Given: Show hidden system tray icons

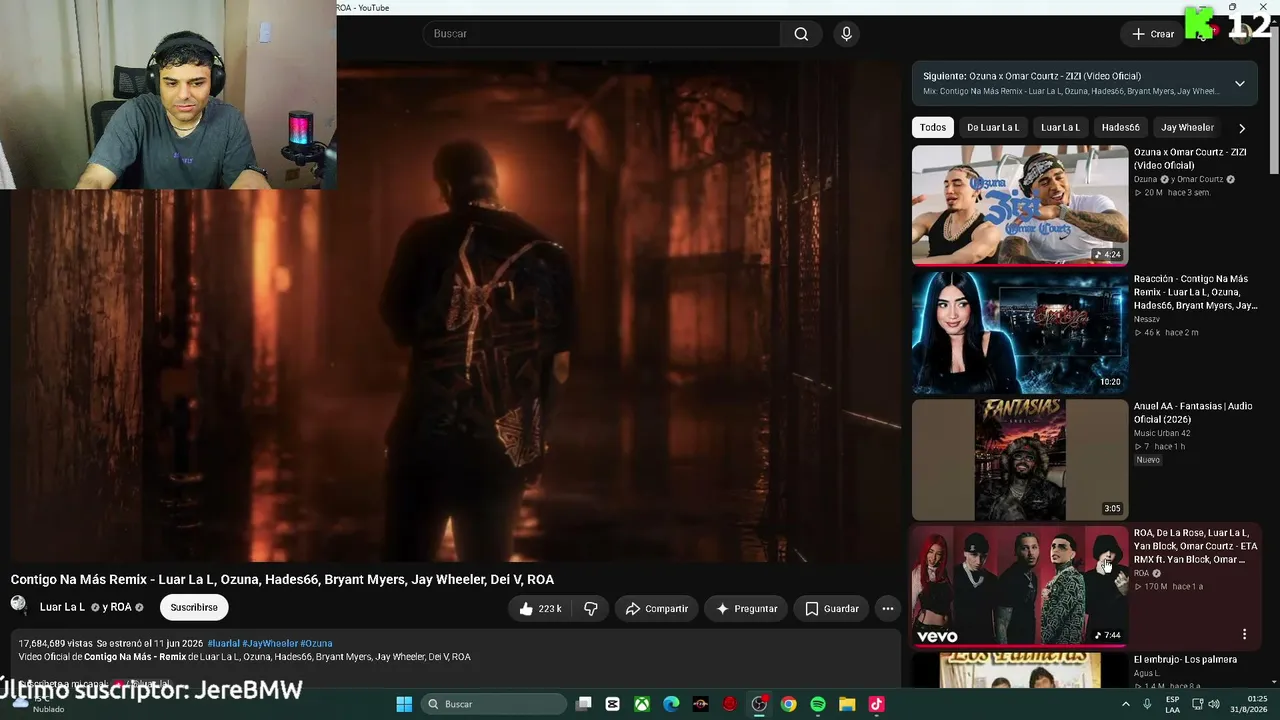Looking at the screenshot, I should (1125, 704).
